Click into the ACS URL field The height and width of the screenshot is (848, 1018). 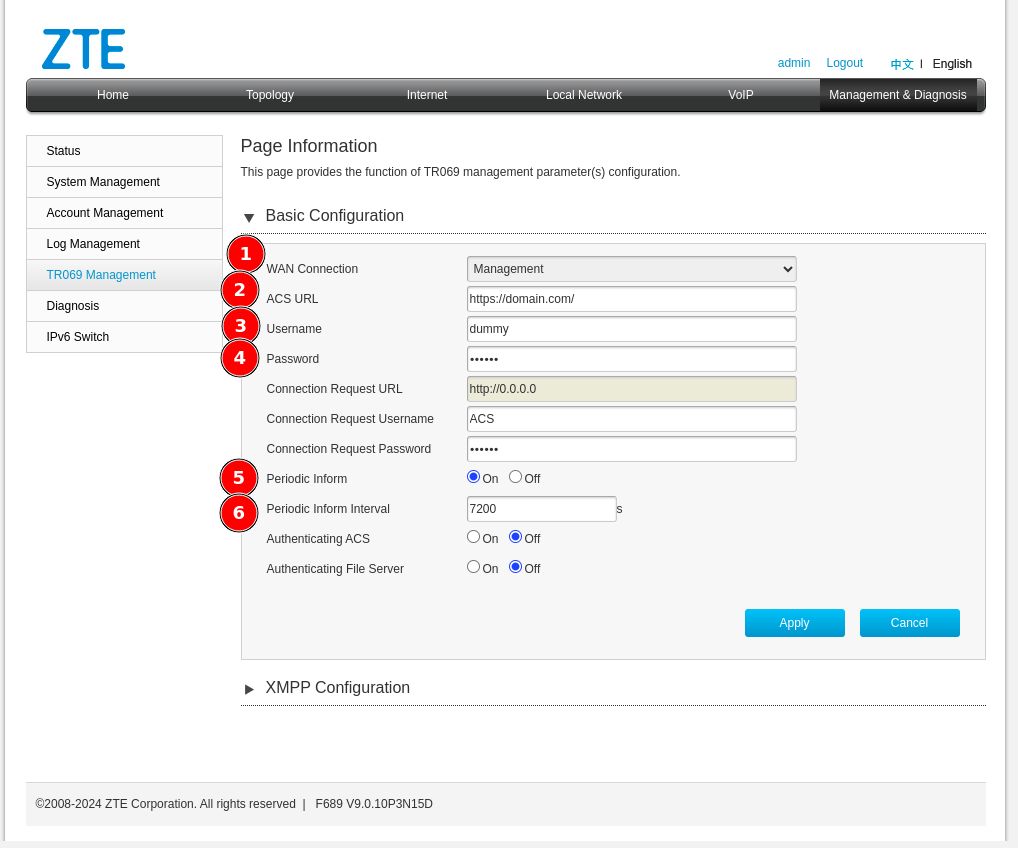631,299
